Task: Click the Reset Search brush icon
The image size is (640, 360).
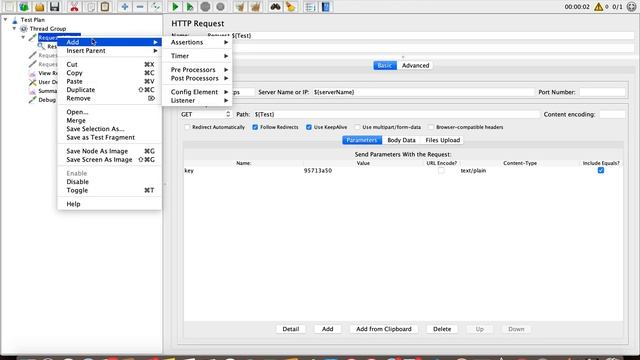Action: tap(291, 7)
